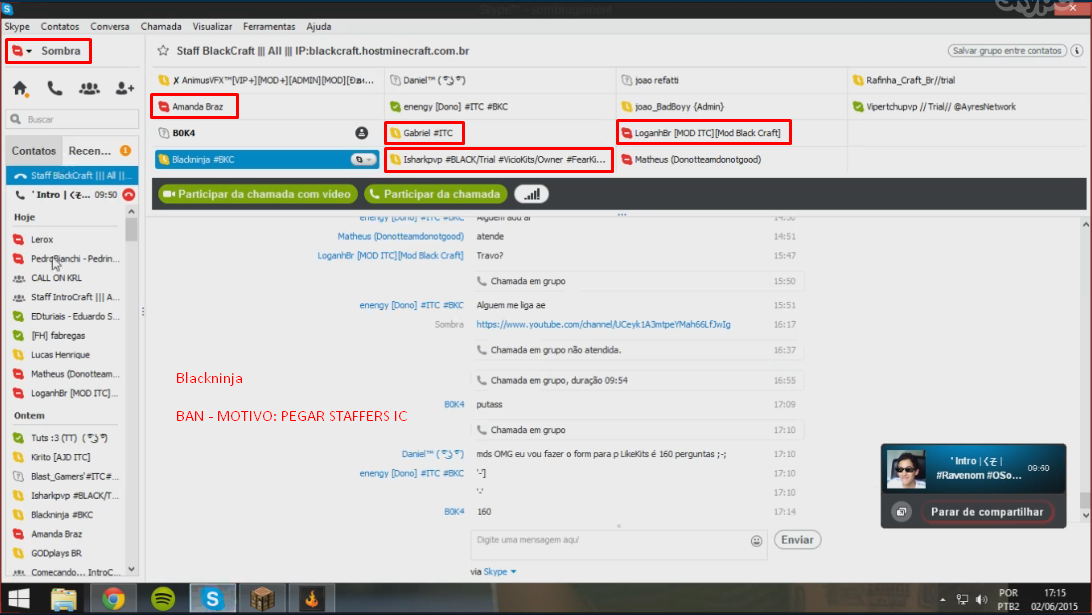
Task: Join call with video button
Action: point(258,194)
